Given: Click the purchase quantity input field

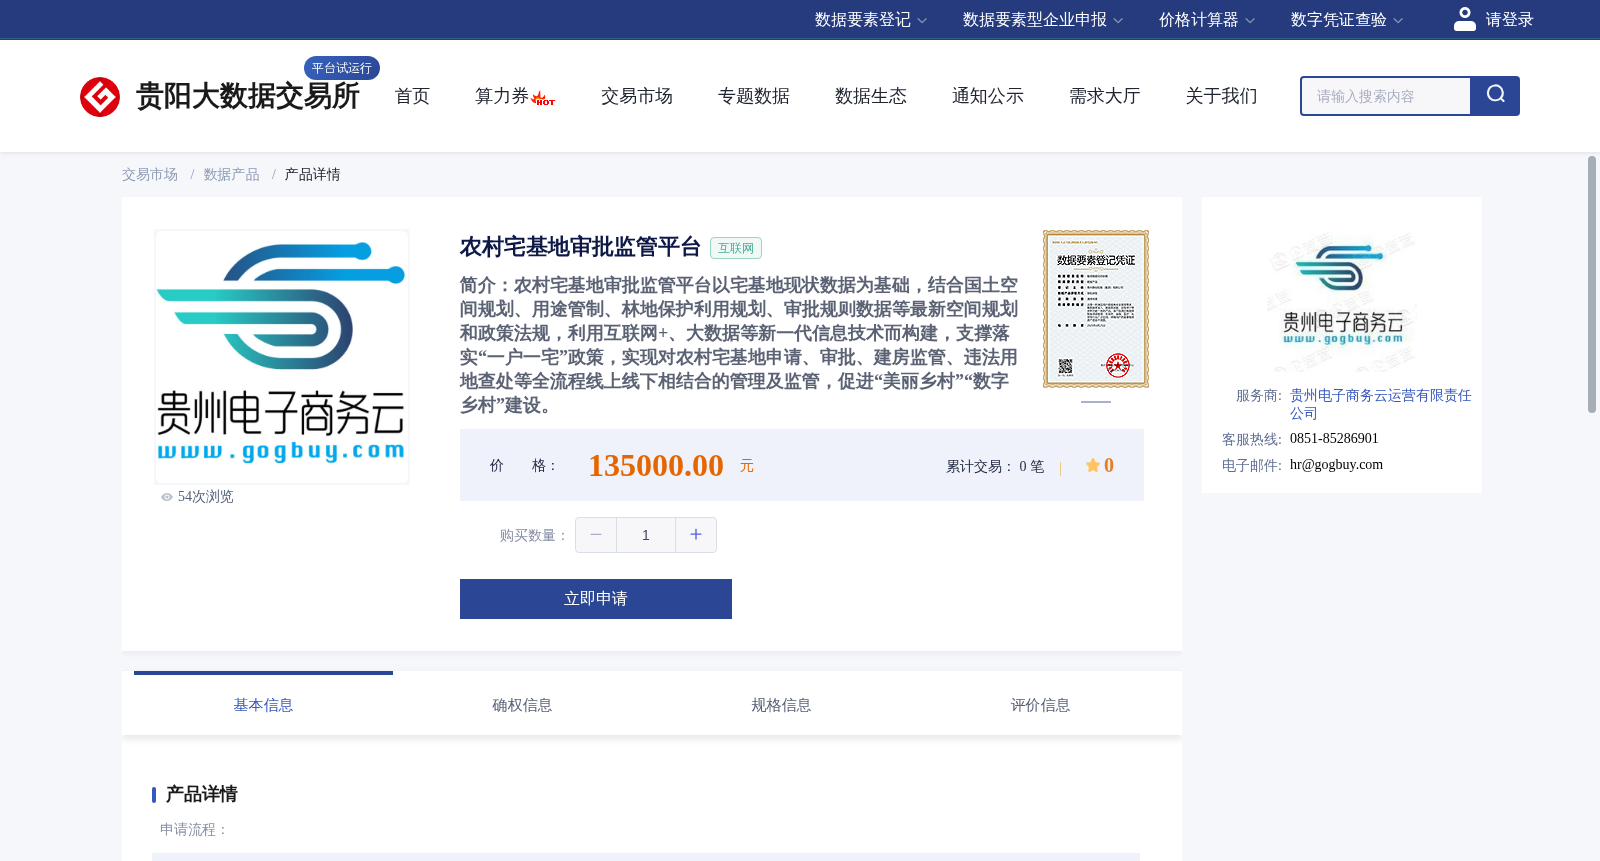Looking at the screenshot, I should [x=646, y=535].
